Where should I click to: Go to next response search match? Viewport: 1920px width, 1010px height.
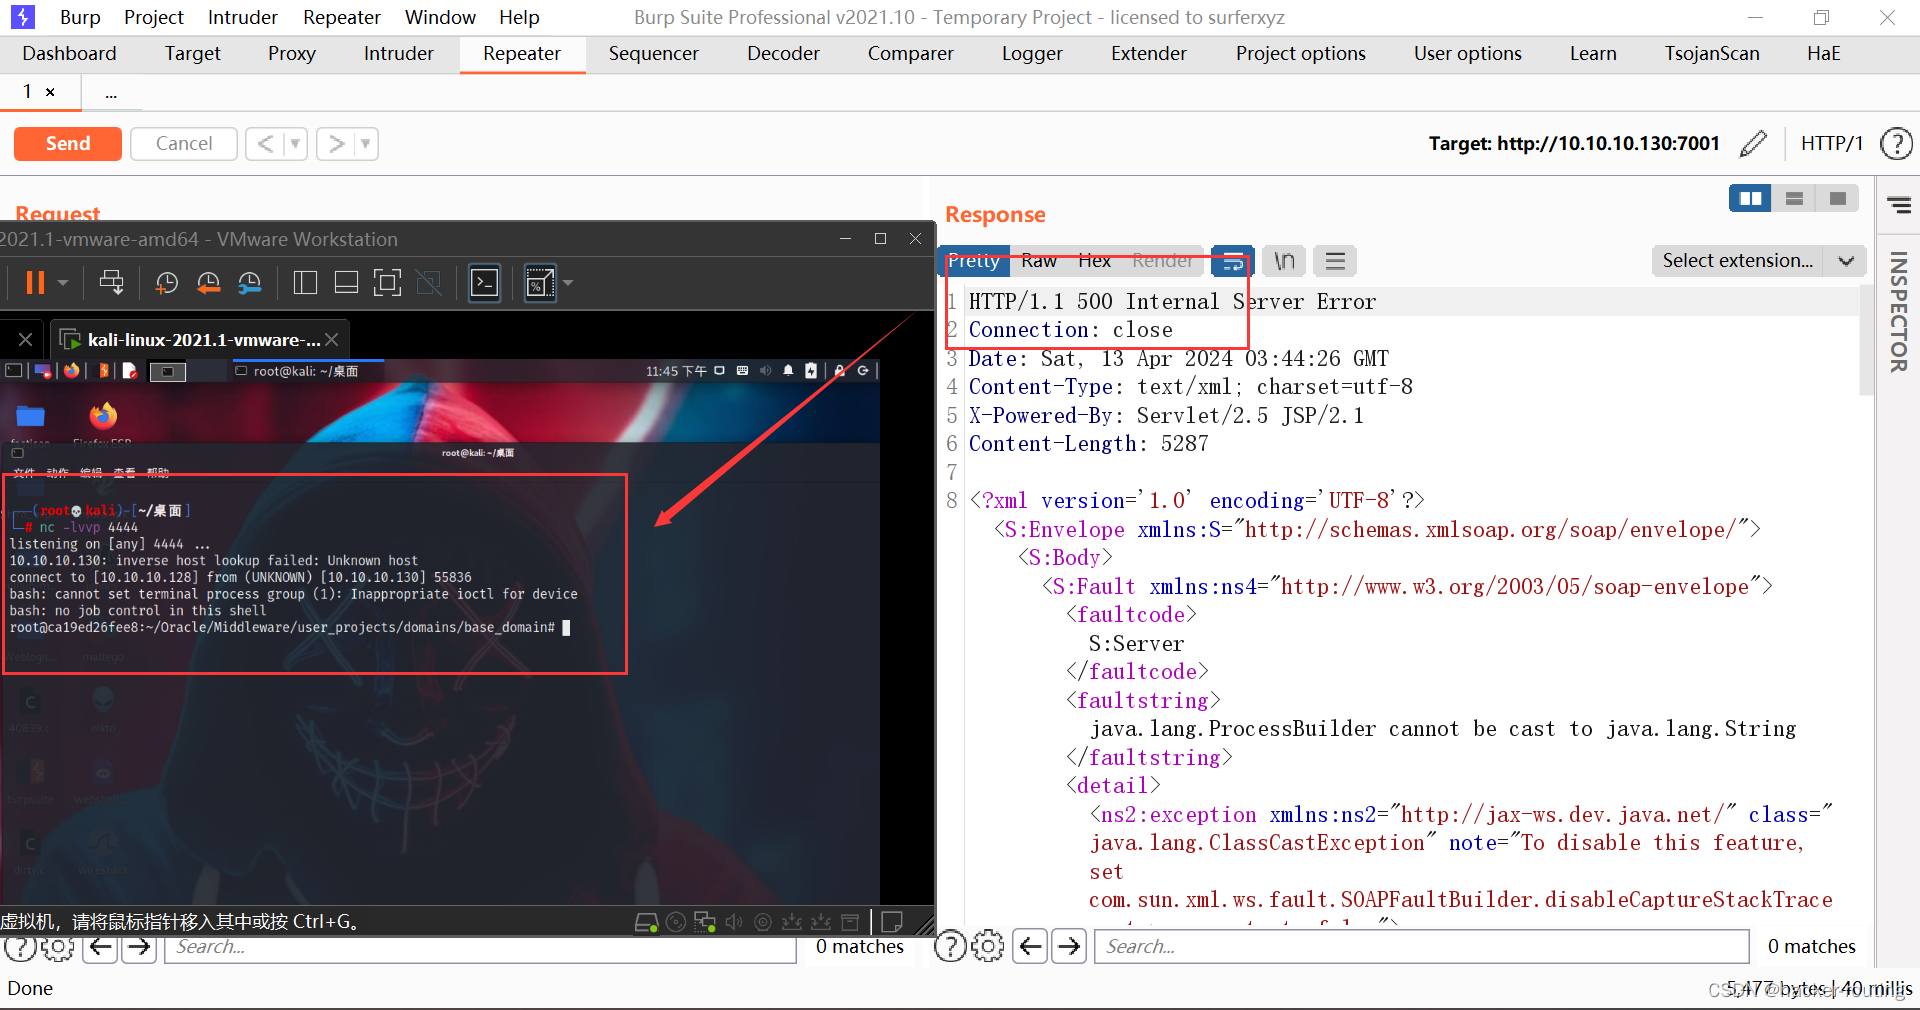(1070, 946)
